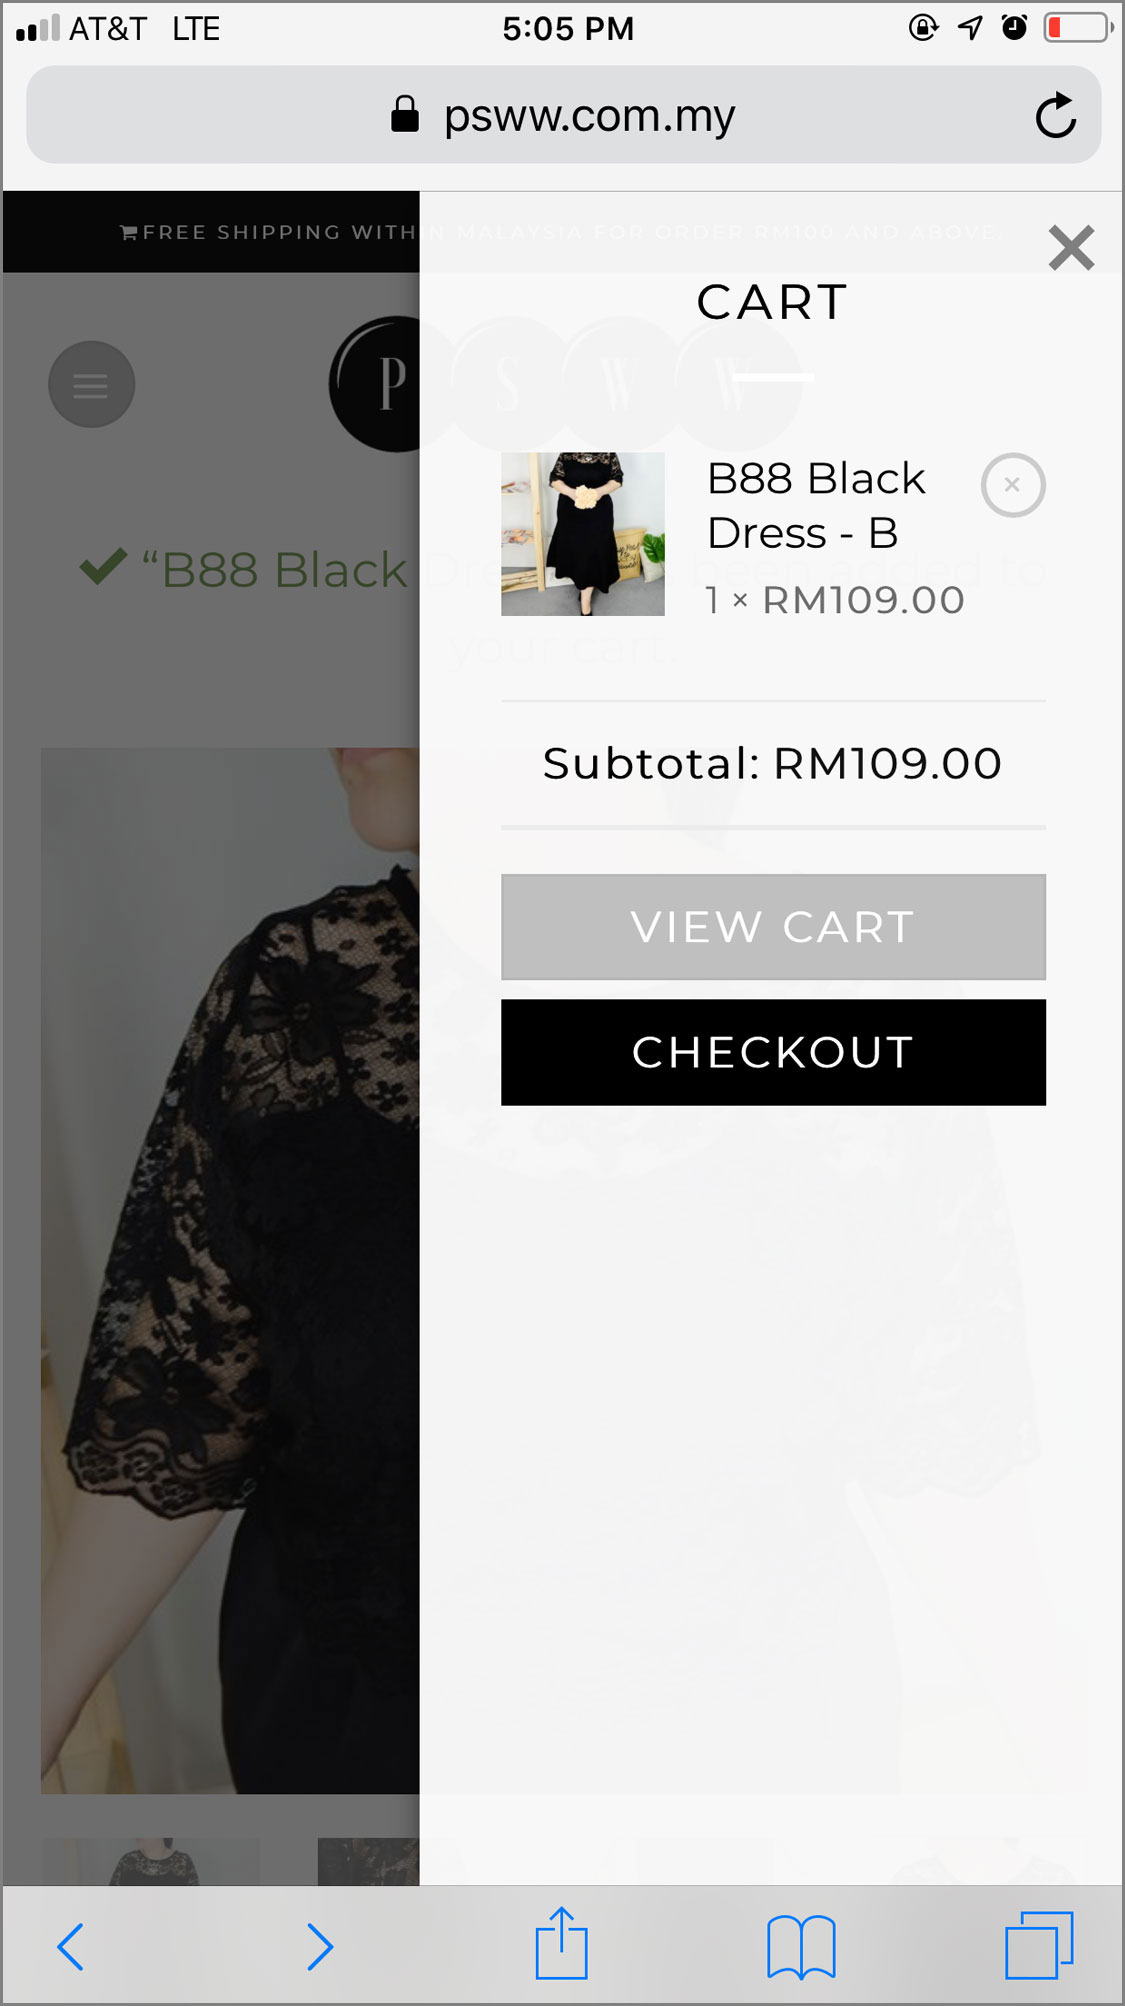
Task: Tap the B88 Black Dress - B title
Action: pyautogui.click(x=815, y=506)
